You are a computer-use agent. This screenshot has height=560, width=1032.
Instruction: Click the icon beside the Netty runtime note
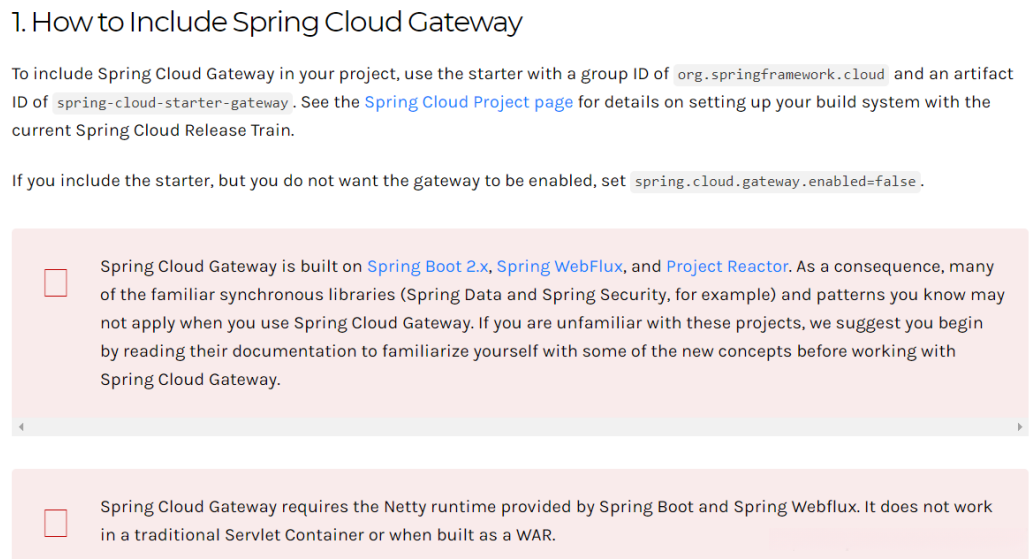(x=56, y=522)
